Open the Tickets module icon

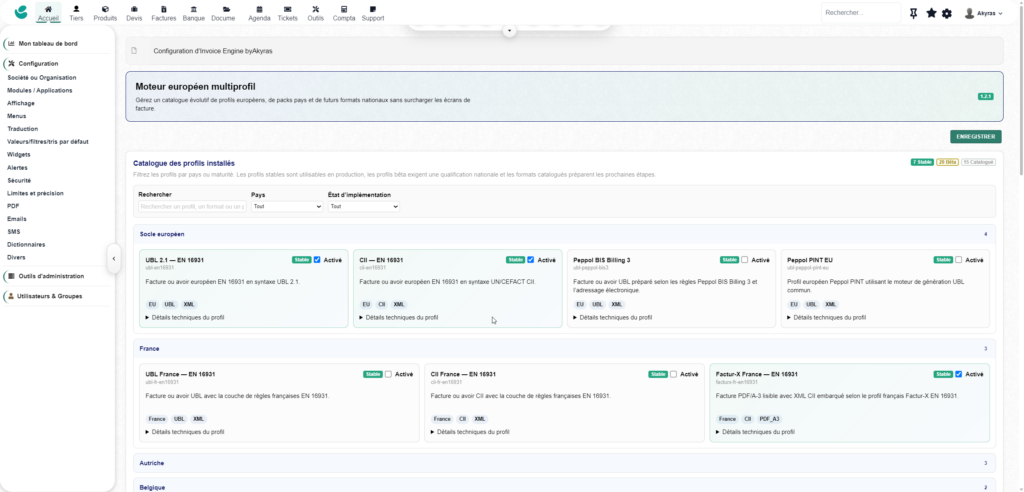coord(287,9)
